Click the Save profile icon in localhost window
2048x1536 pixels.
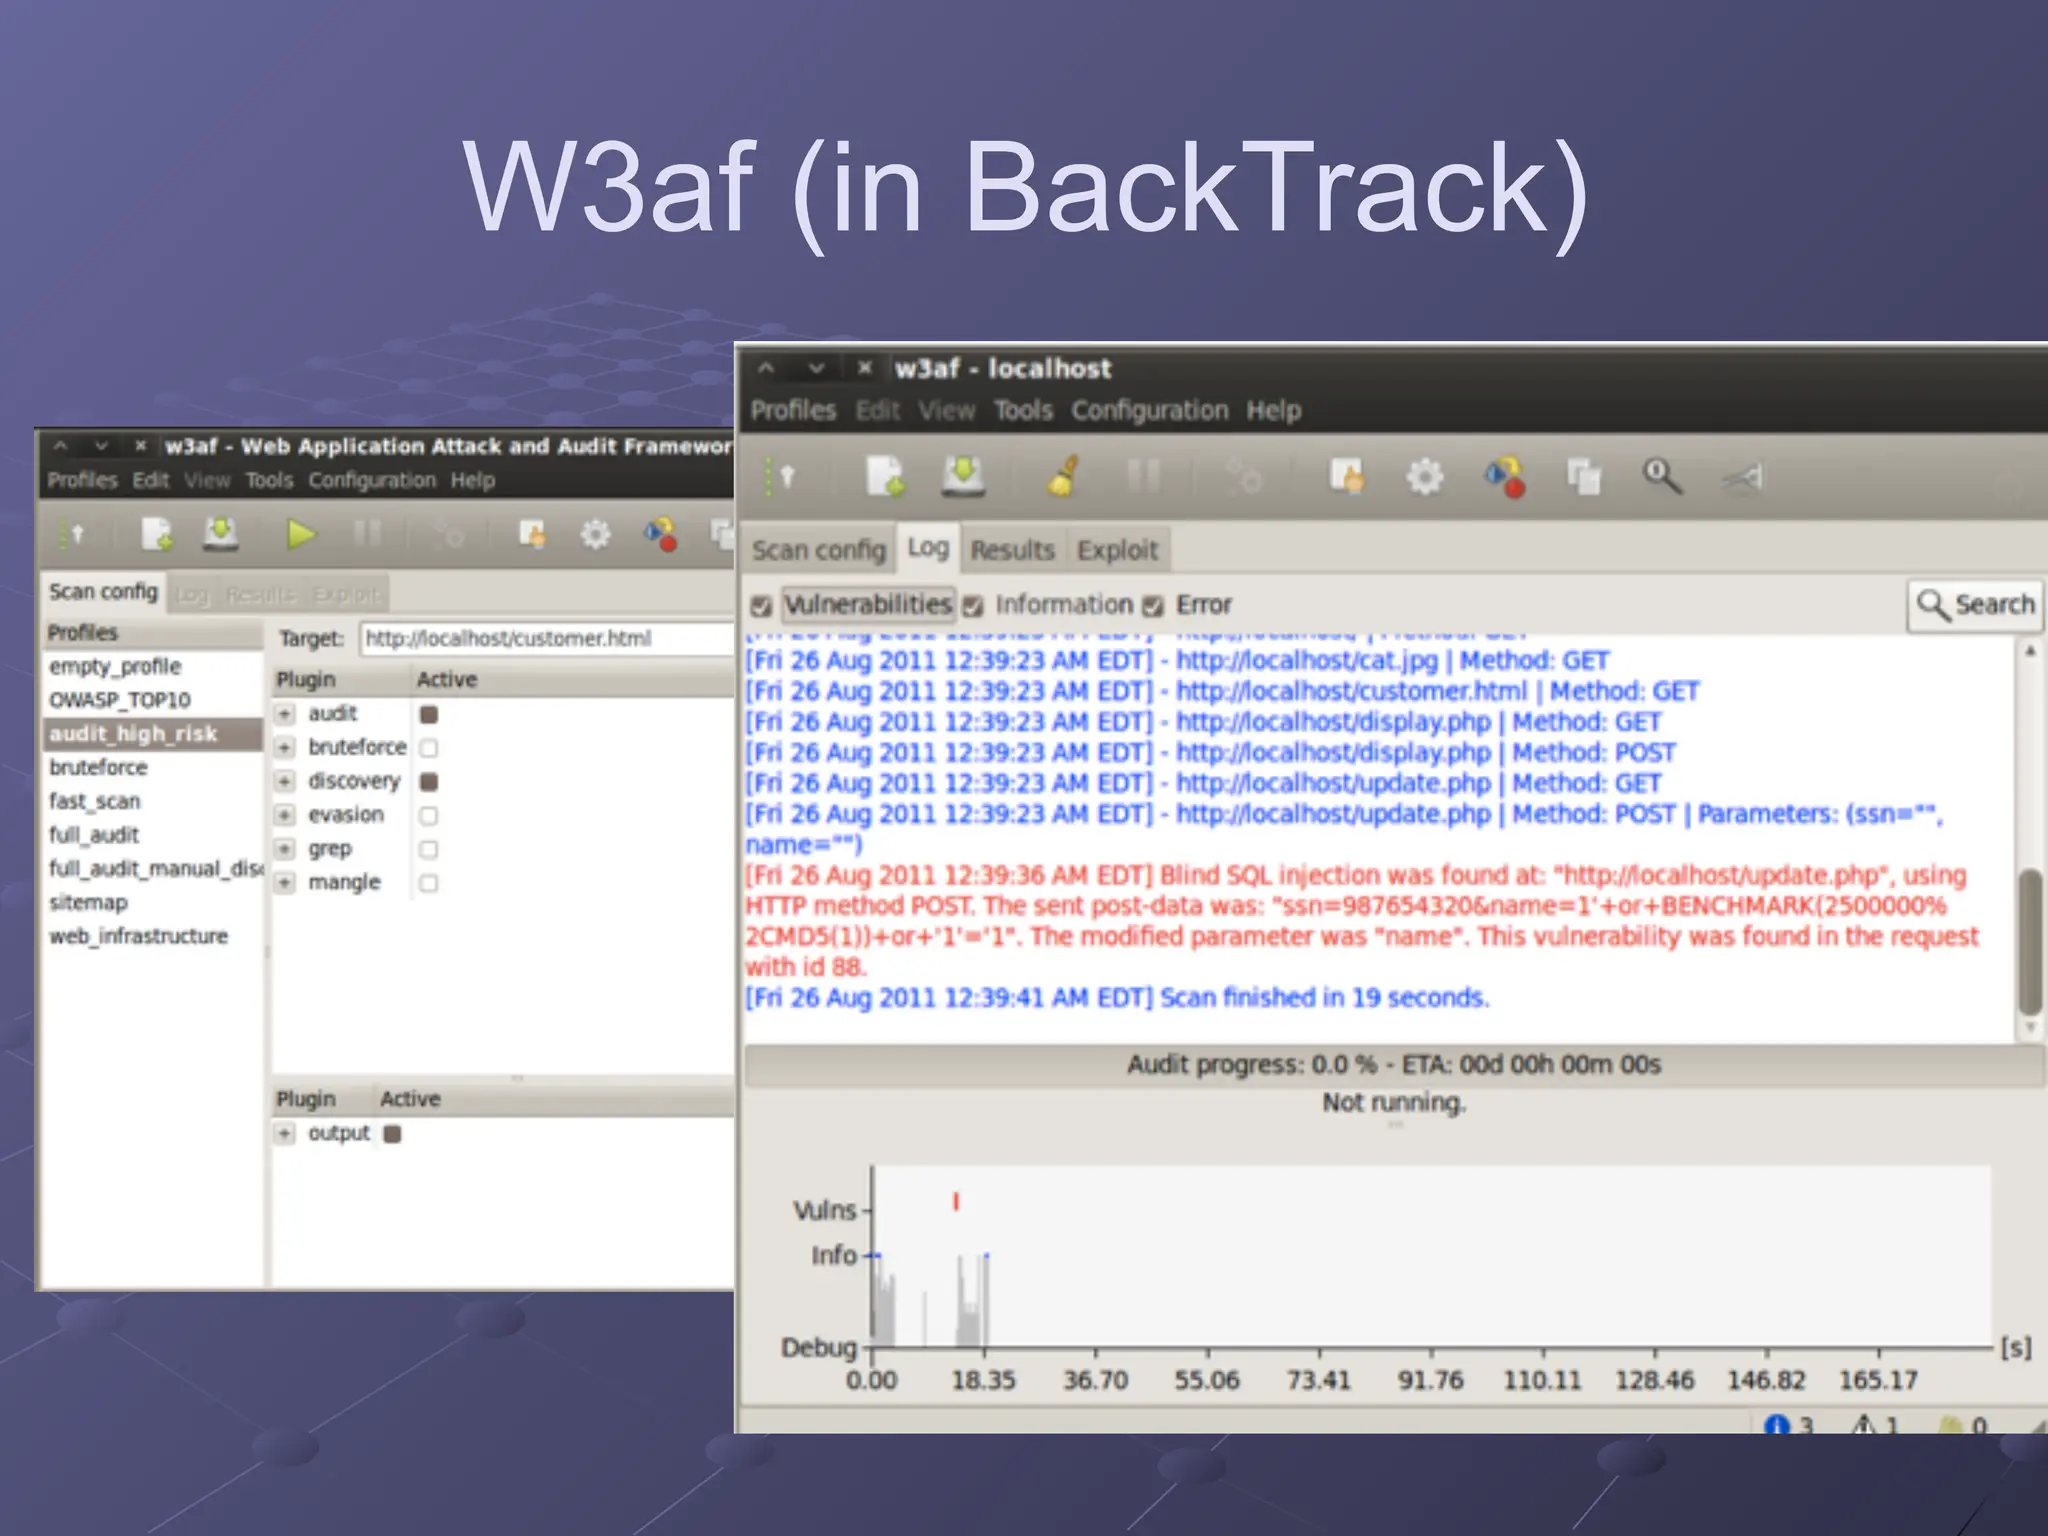963,476
